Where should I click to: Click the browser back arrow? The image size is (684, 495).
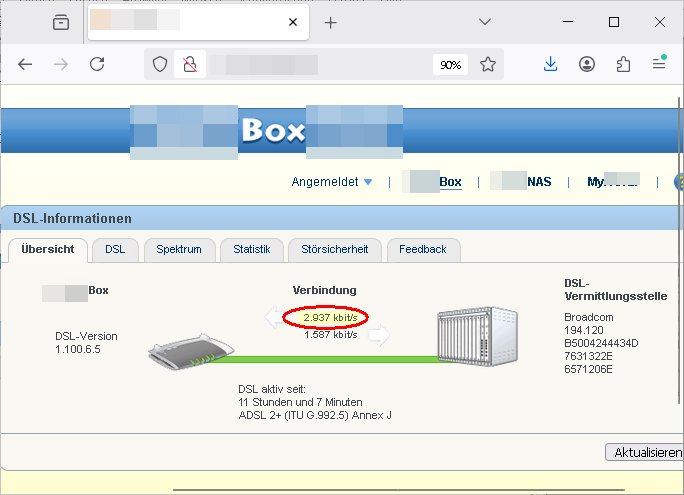(x=25, y=64)
